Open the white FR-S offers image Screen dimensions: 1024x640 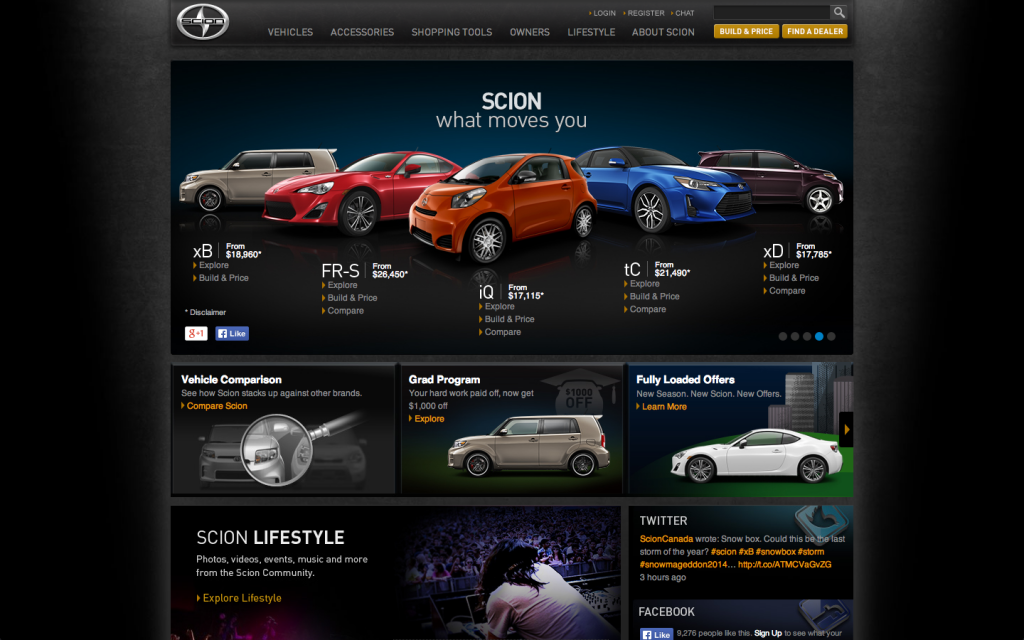(x=758, y=455)
